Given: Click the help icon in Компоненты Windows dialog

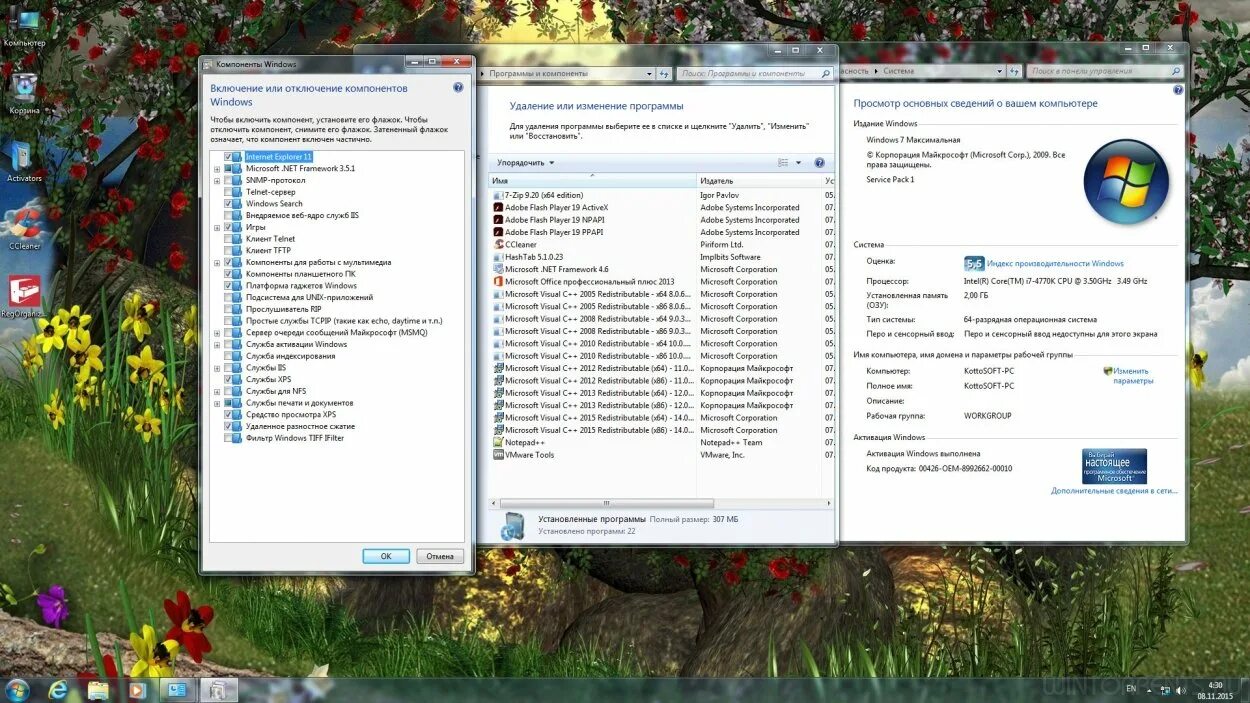Looking at the screenshot, I should [458, 88].
